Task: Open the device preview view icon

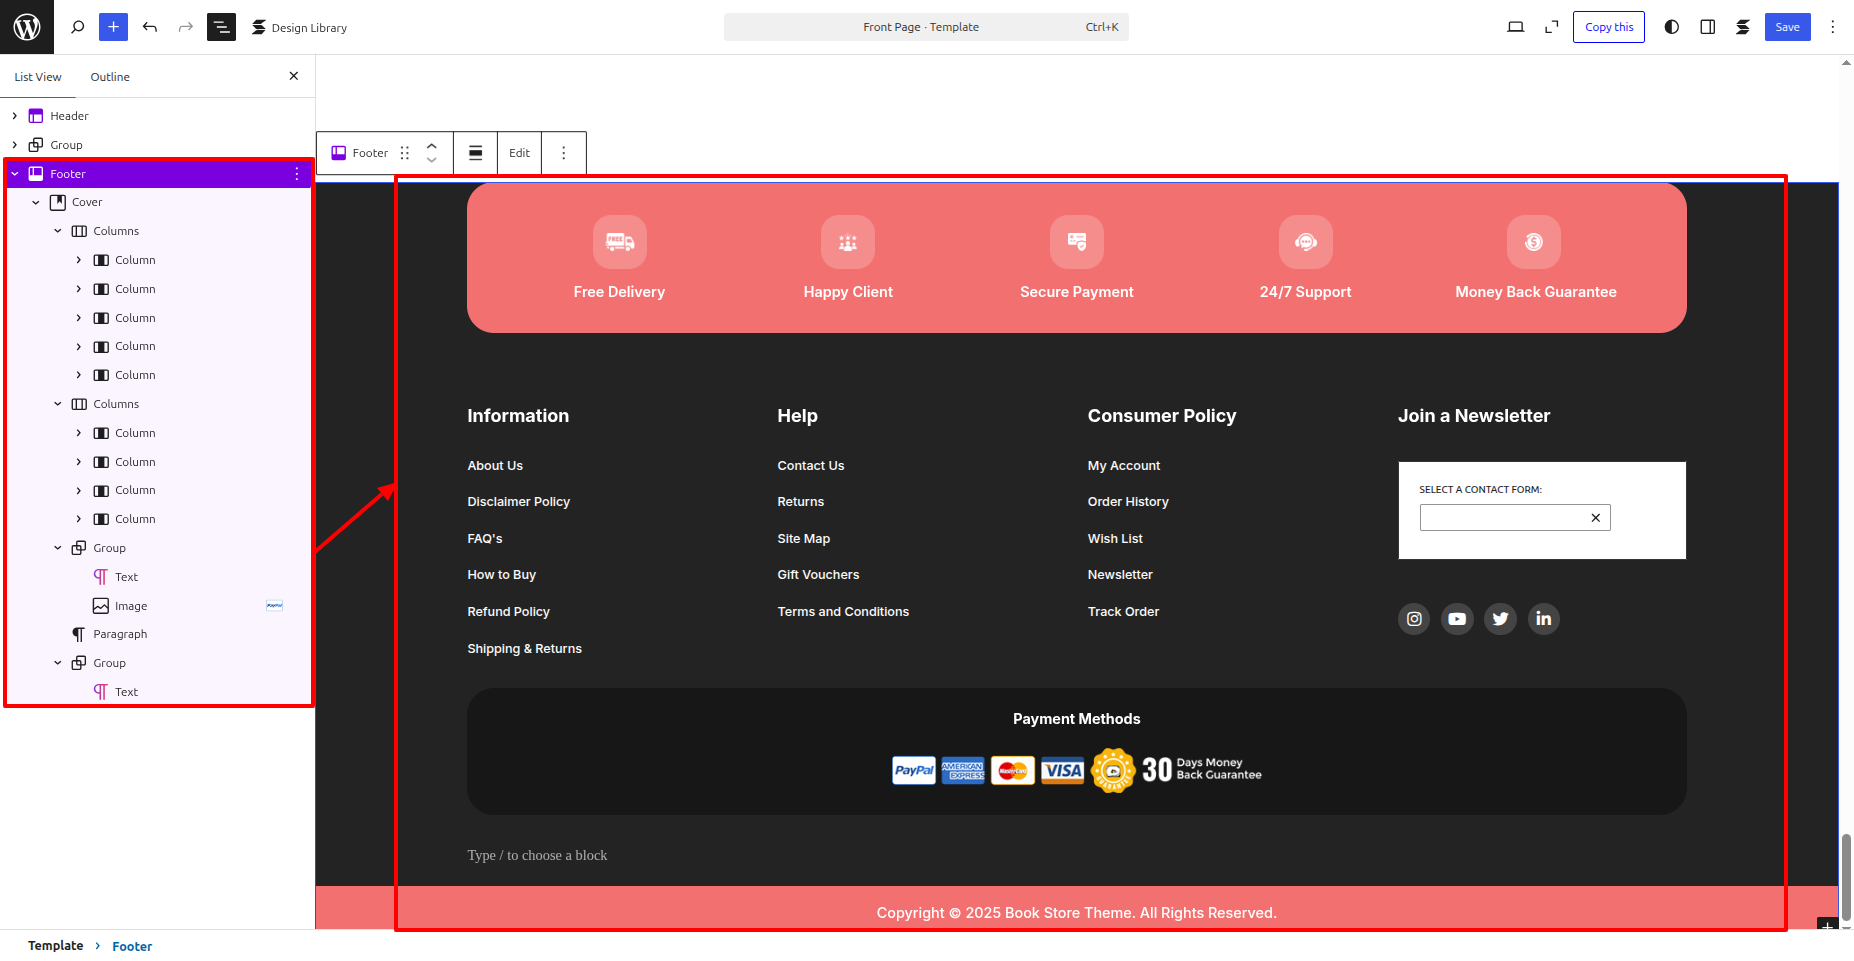Action: pyautogui.click(x=1515, y=27)
